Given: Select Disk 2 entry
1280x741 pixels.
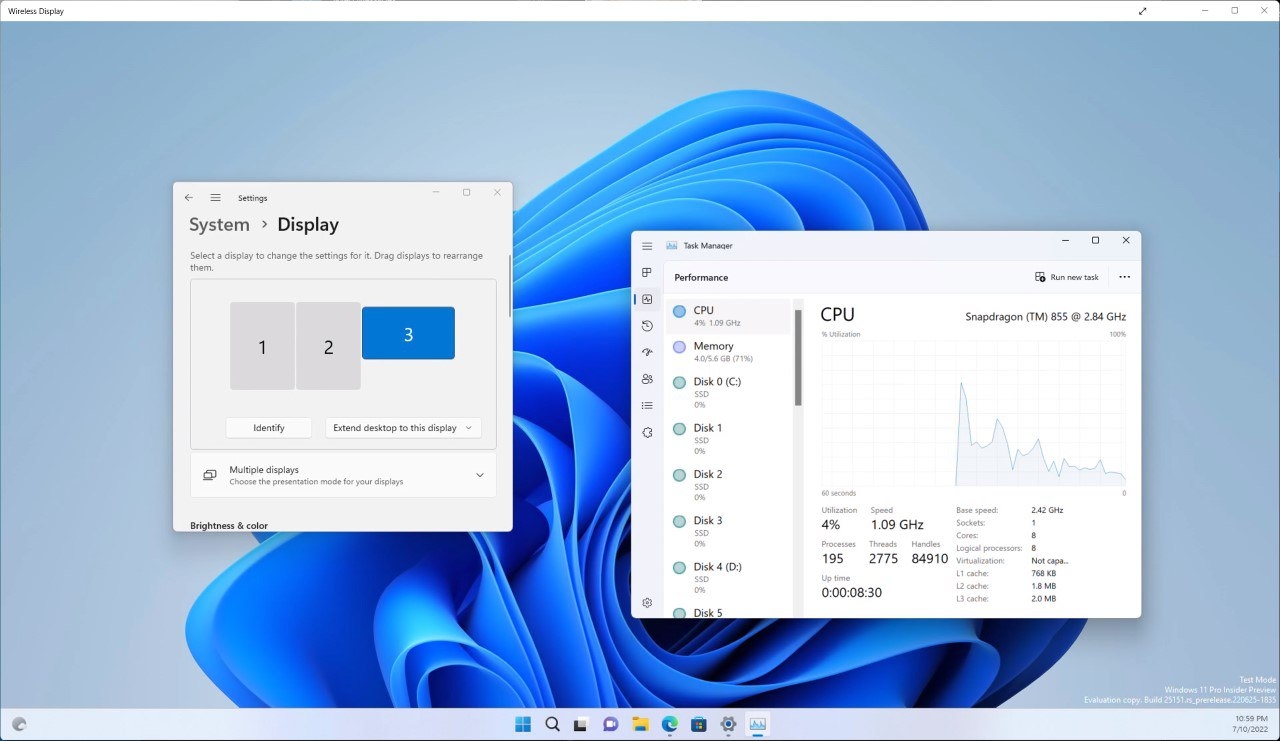Looking at the screenshot, I should pos(730,486).
